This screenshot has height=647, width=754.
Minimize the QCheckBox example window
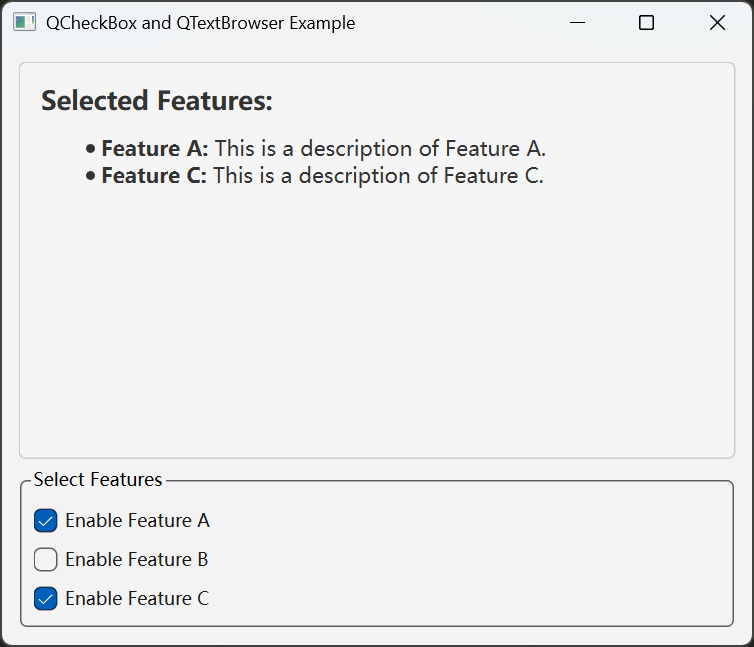(577, 23)
